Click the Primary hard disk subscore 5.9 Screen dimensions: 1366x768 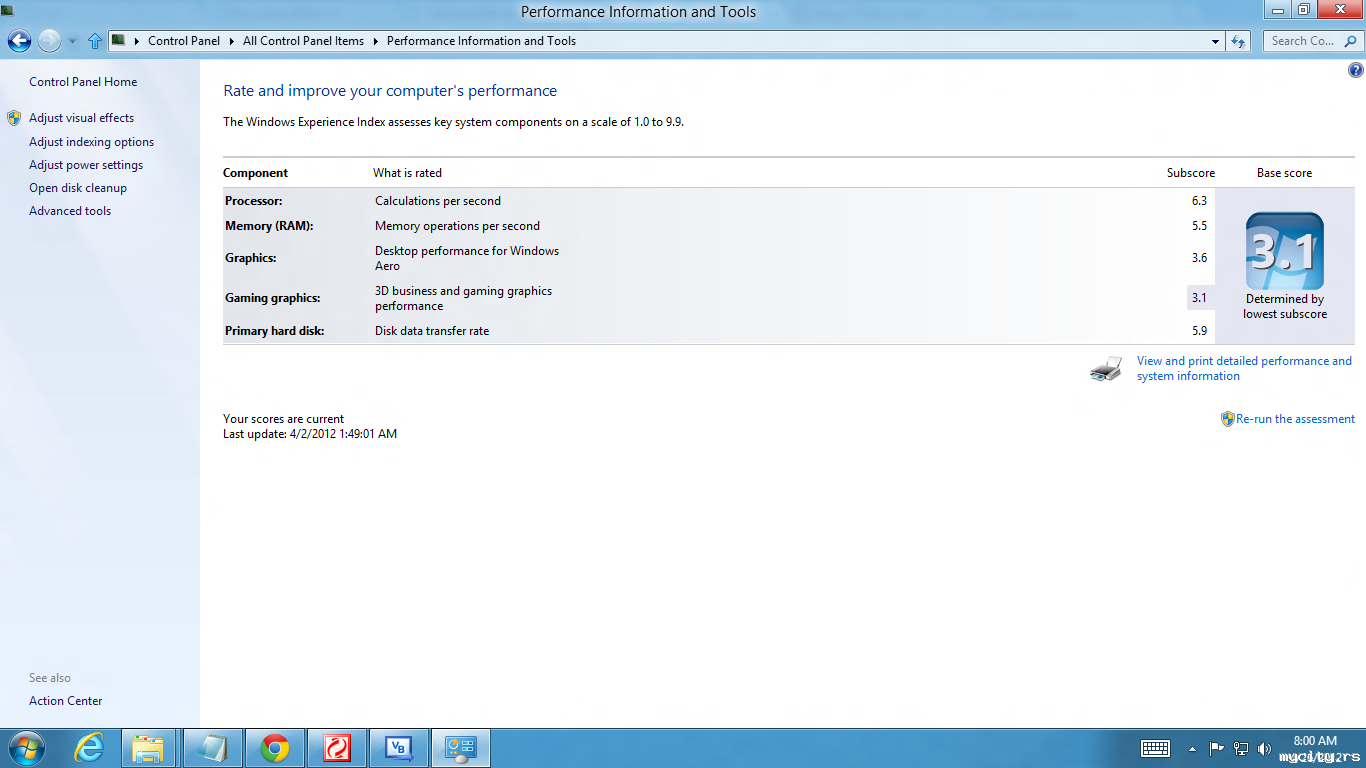(1199, 331)
